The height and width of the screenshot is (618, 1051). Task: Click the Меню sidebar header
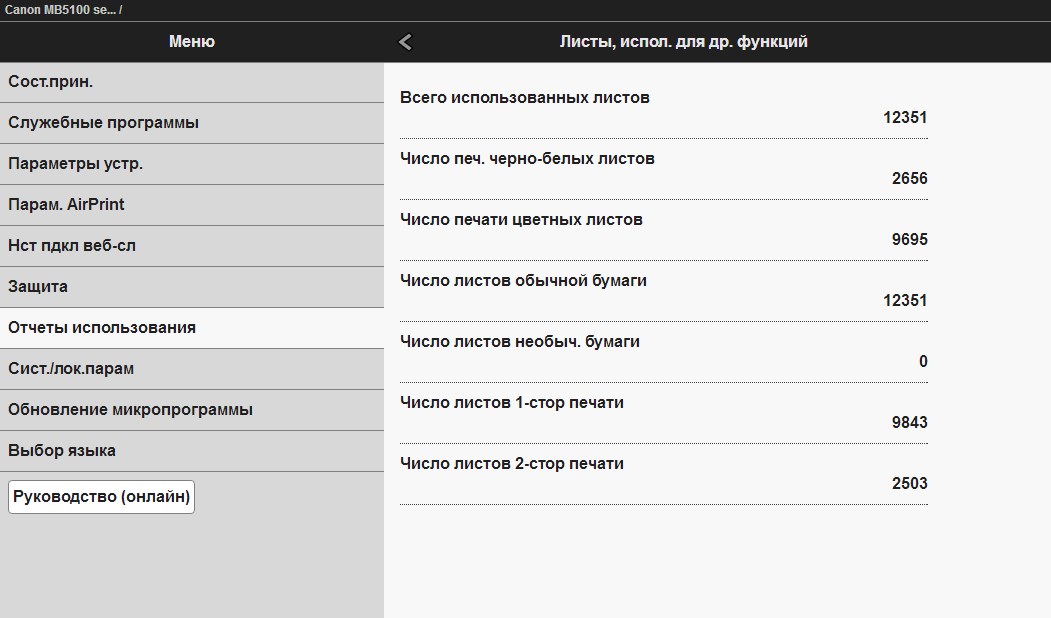click(191, 42)
